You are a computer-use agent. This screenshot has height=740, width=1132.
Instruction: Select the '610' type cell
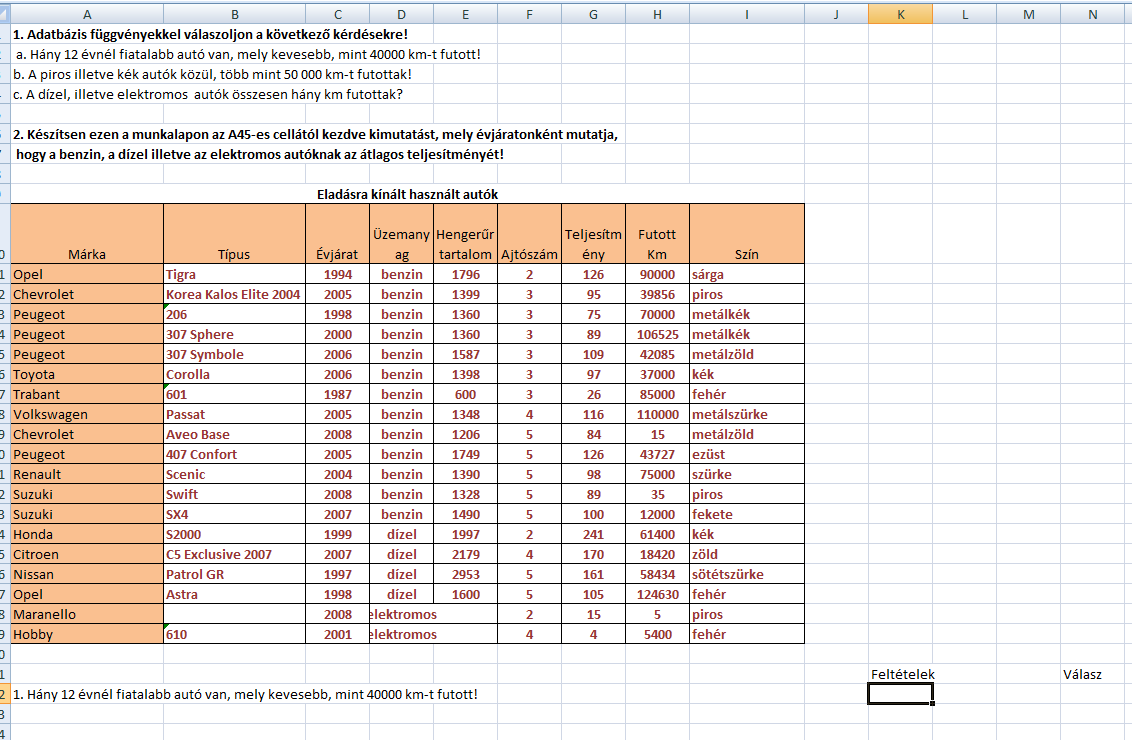point(235,635)
